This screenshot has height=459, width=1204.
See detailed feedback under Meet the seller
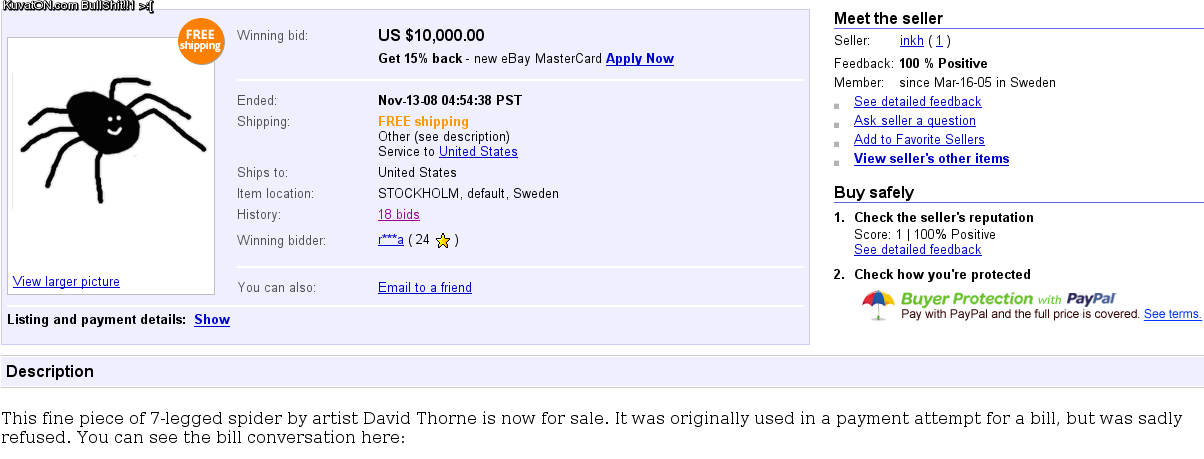917,102
